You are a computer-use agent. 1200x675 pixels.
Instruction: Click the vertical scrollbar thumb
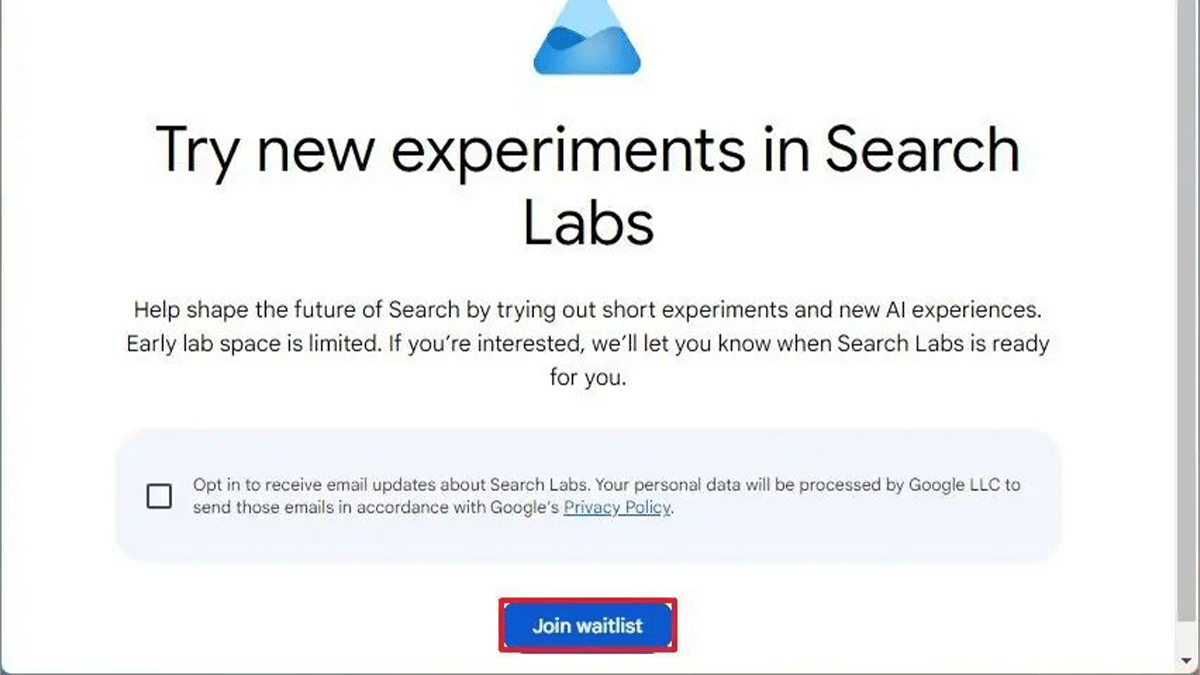click(x=1186, y=300)
